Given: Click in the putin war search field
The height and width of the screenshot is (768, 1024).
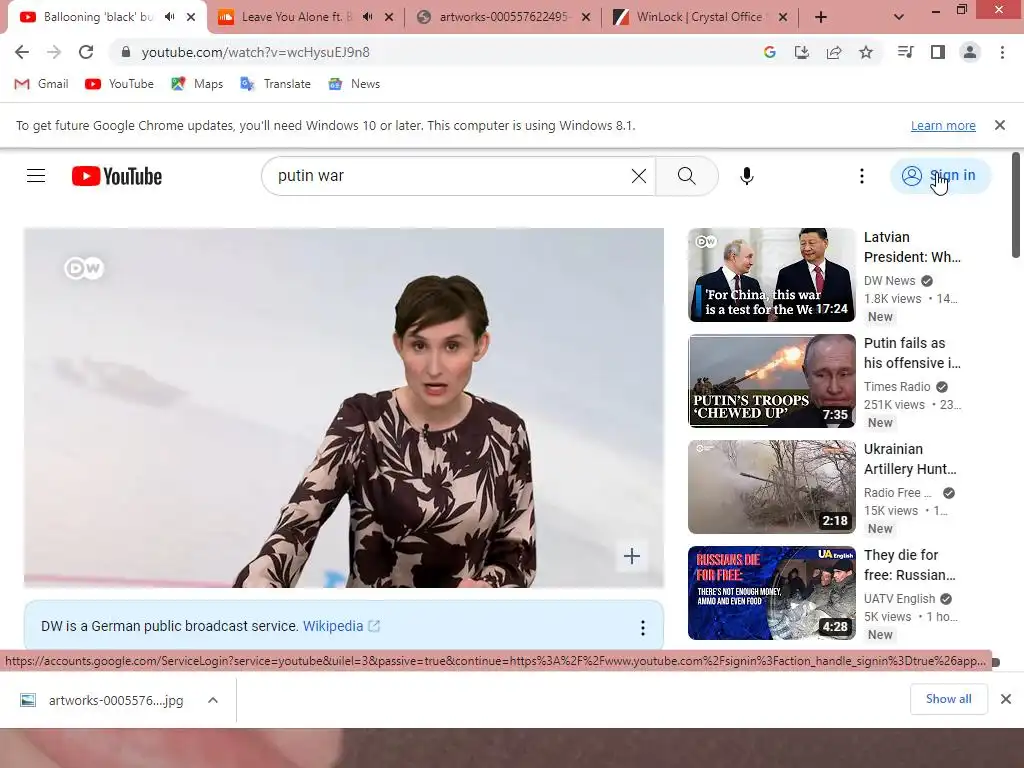Looking at the screenshot, I should (x=451, y=176).
